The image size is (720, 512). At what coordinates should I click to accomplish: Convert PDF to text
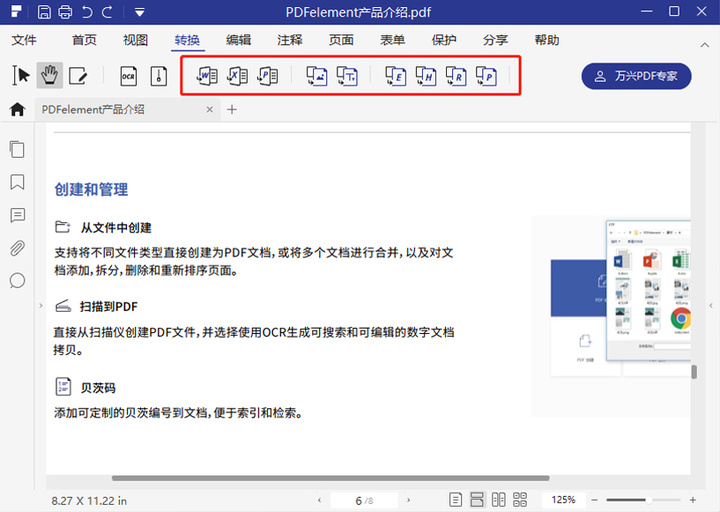click(x=347, y=76)
